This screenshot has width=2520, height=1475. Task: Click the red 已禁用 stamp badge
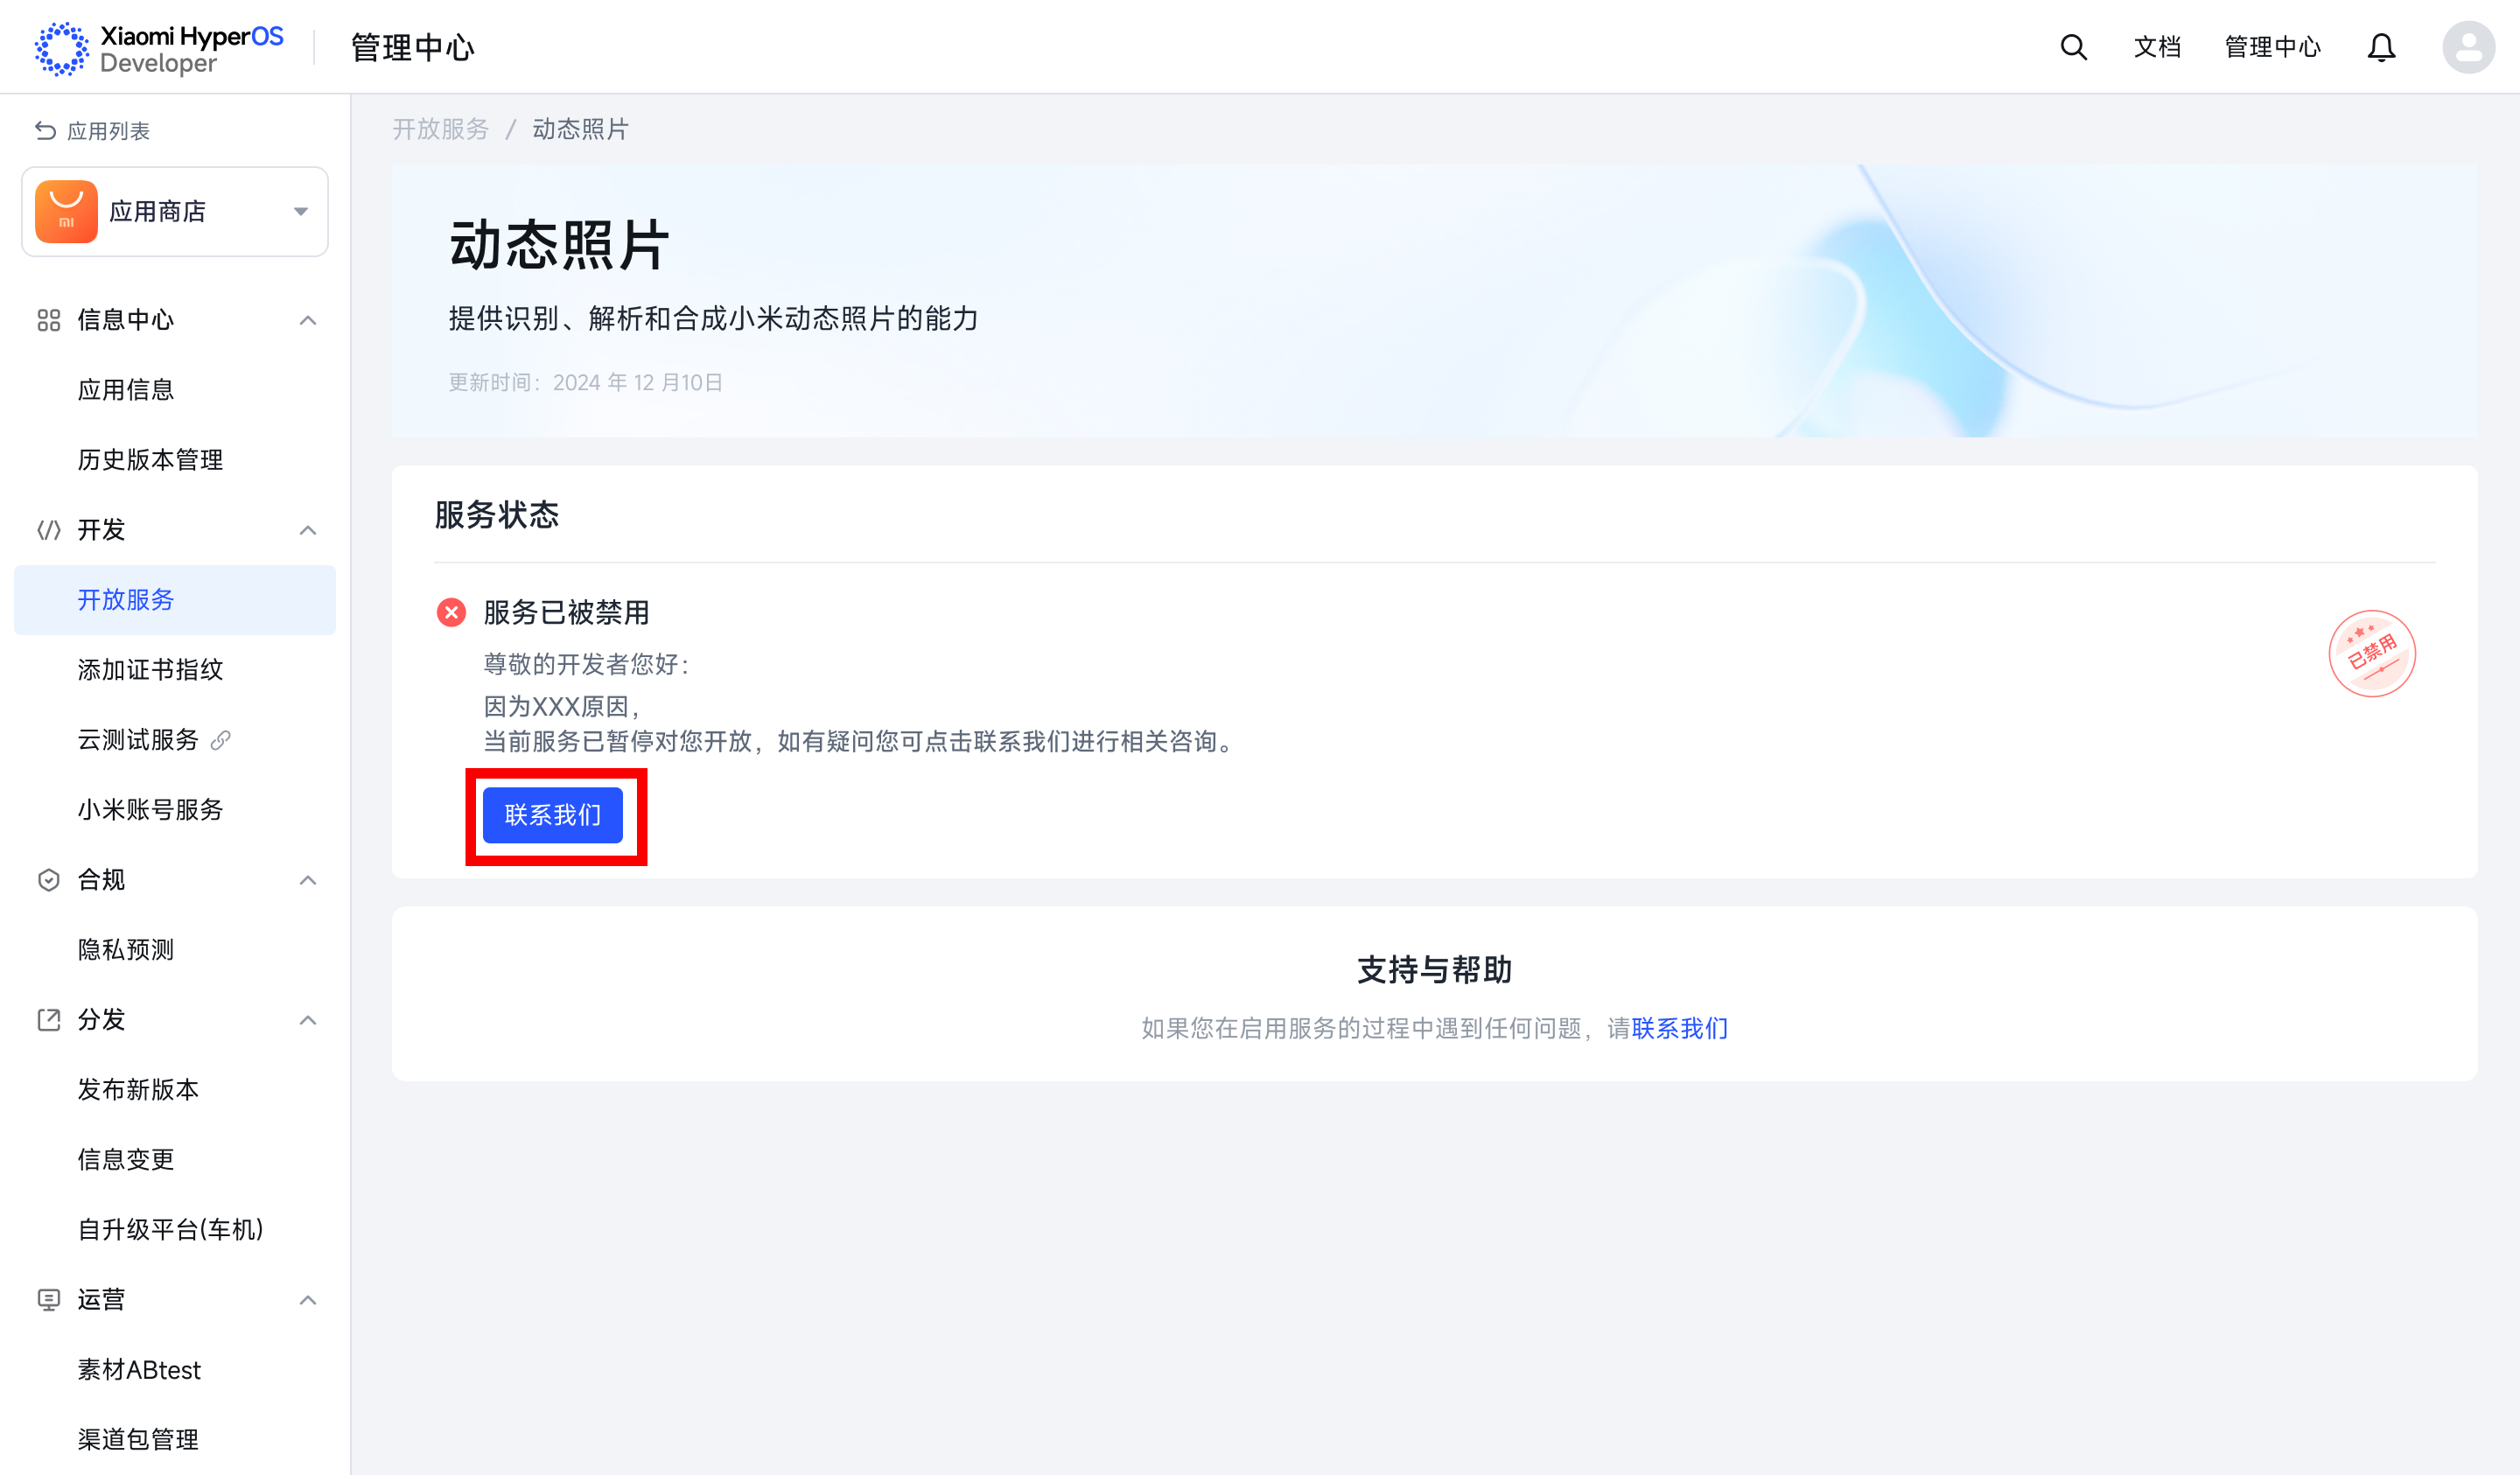click(2371, 653)
